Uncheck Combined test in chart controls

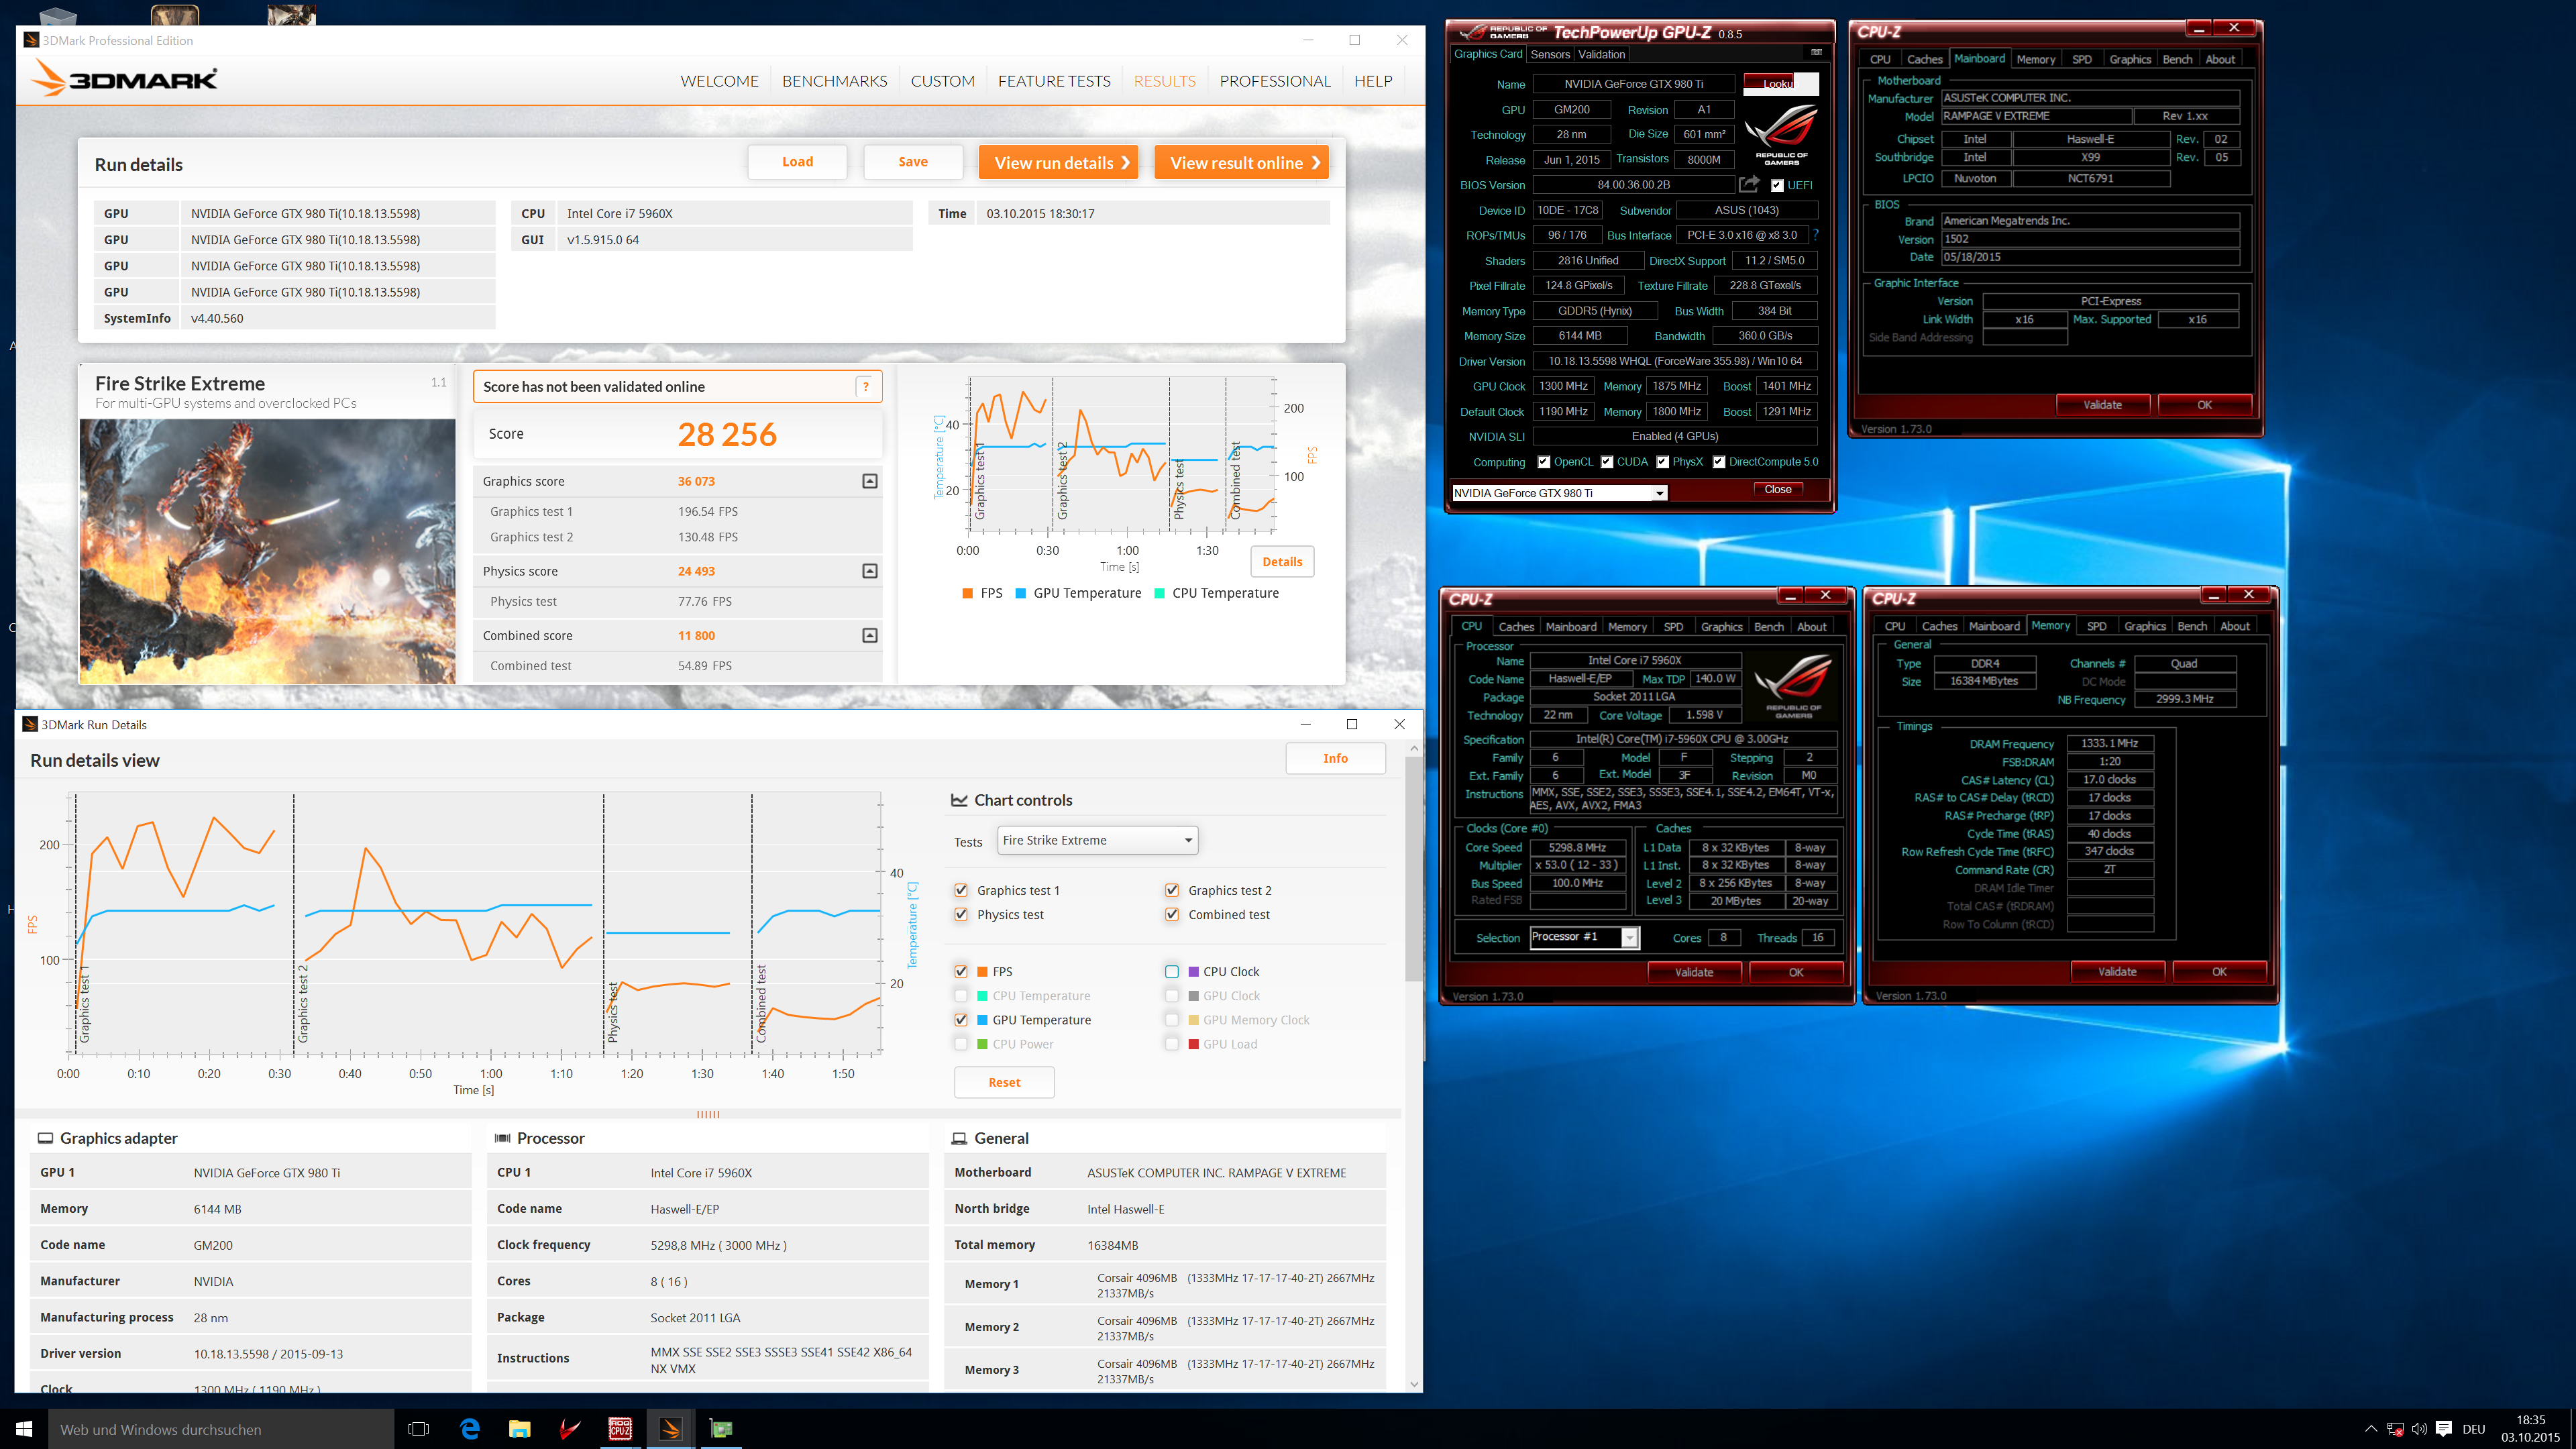[x=1172, y=915]
